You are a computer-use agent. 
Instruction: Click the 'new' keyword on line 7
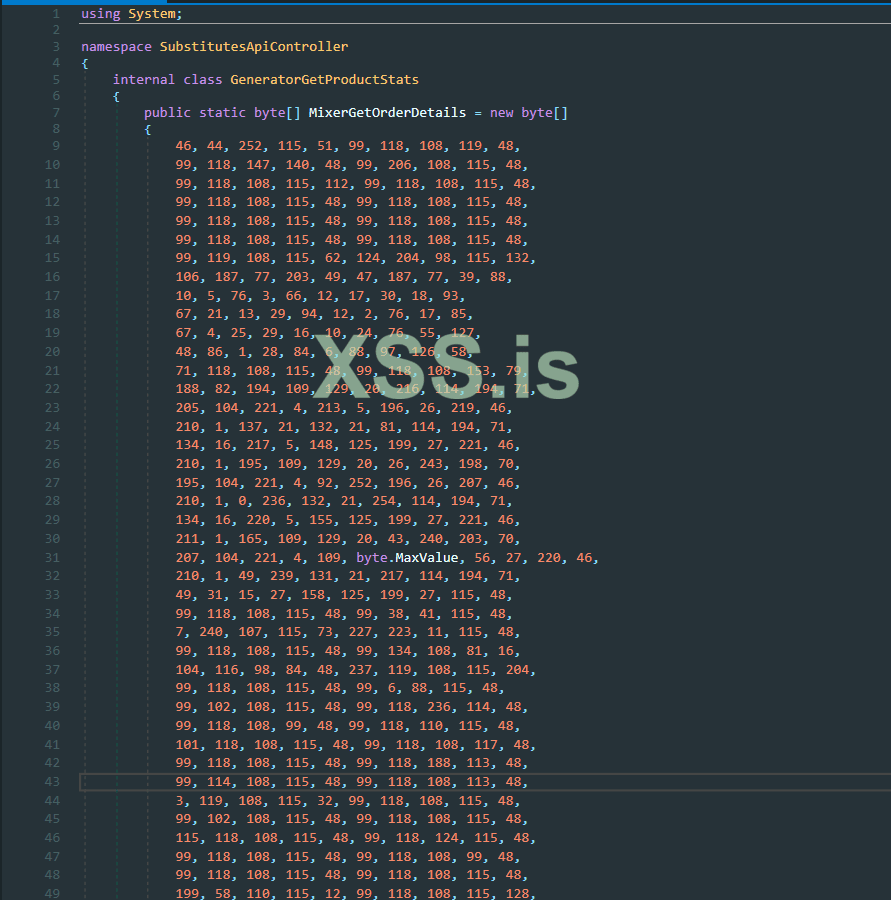[x=502, y=112]
